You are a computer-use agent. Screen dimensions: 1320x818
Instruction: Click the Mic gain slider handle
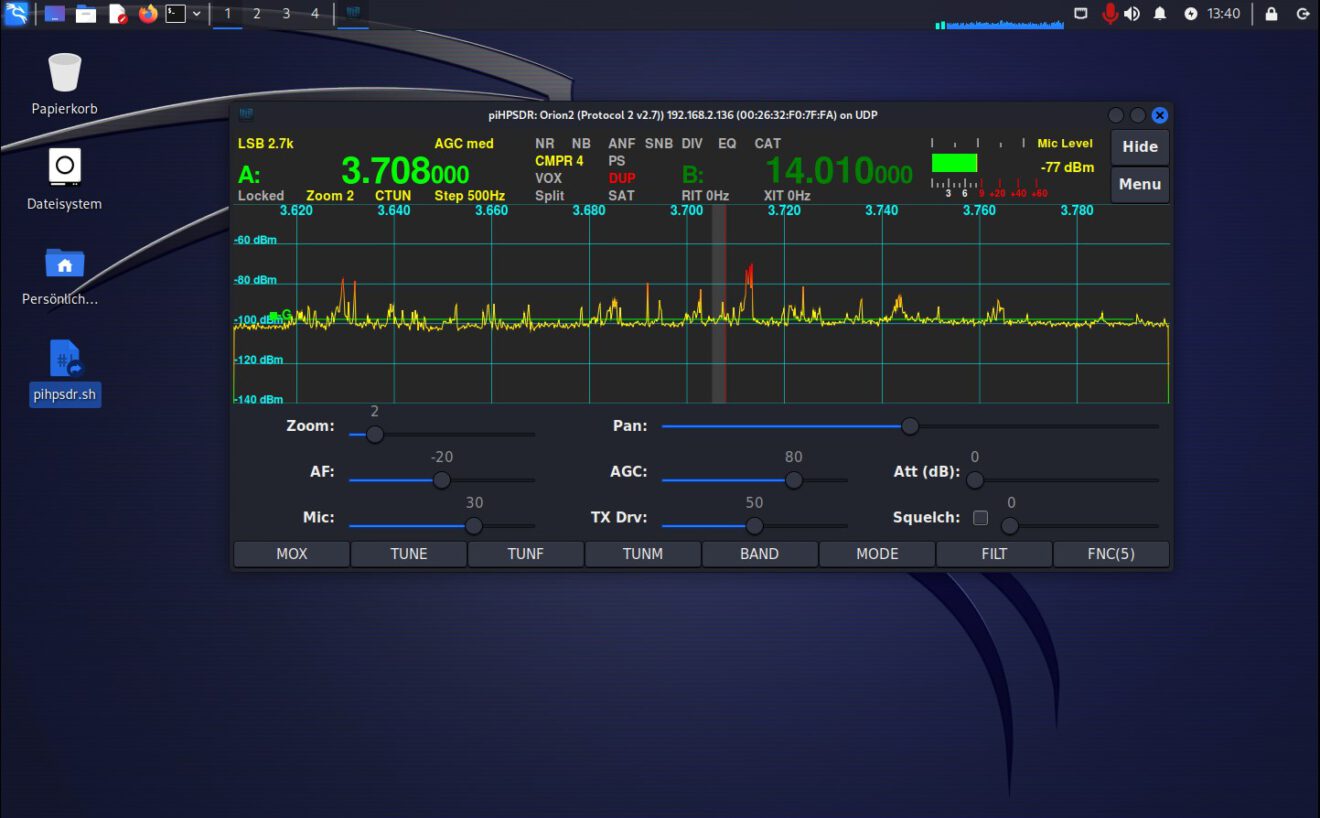(x=474, y=526)
